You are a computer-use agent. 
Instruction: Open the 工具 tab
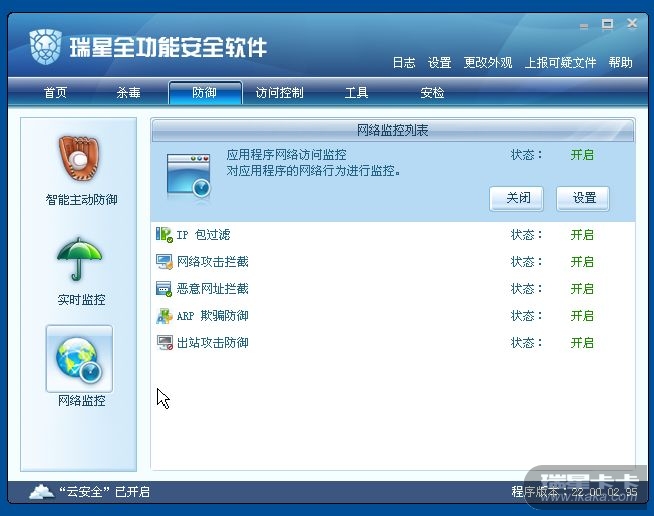click(x=356, y=92)
